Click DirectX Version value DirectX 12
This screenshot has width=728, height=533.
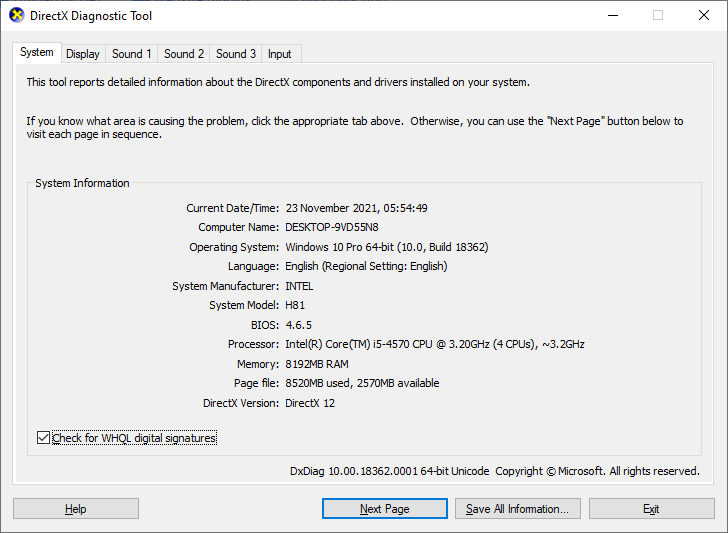310,403
